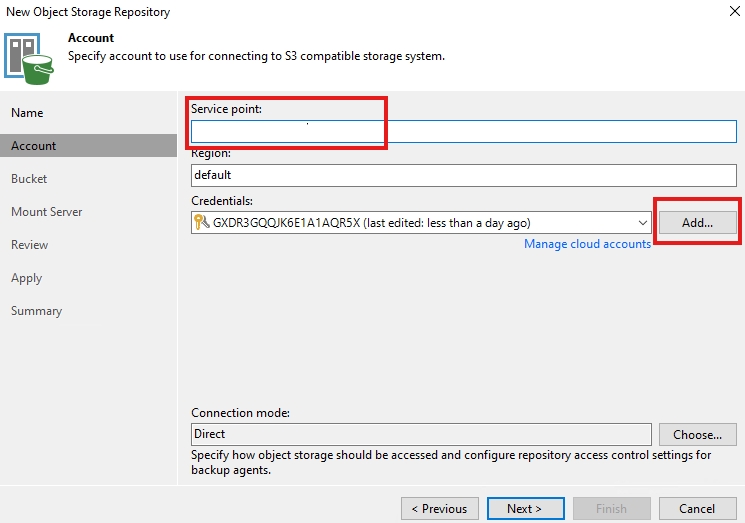The height and width of the screenshot is (523, 745).
Task: Click the Connection mode field showing Direct
Action: (421, 434)
